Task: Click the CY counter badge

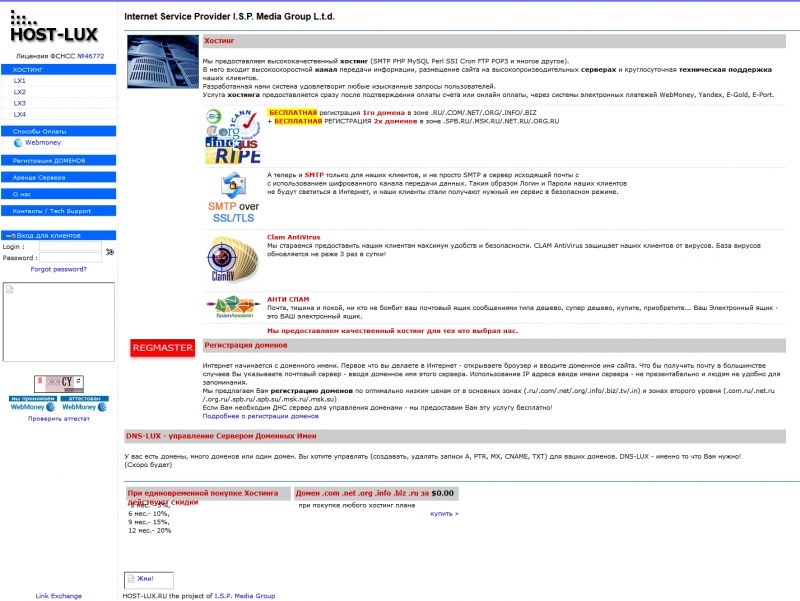Action: coord(59,383)
